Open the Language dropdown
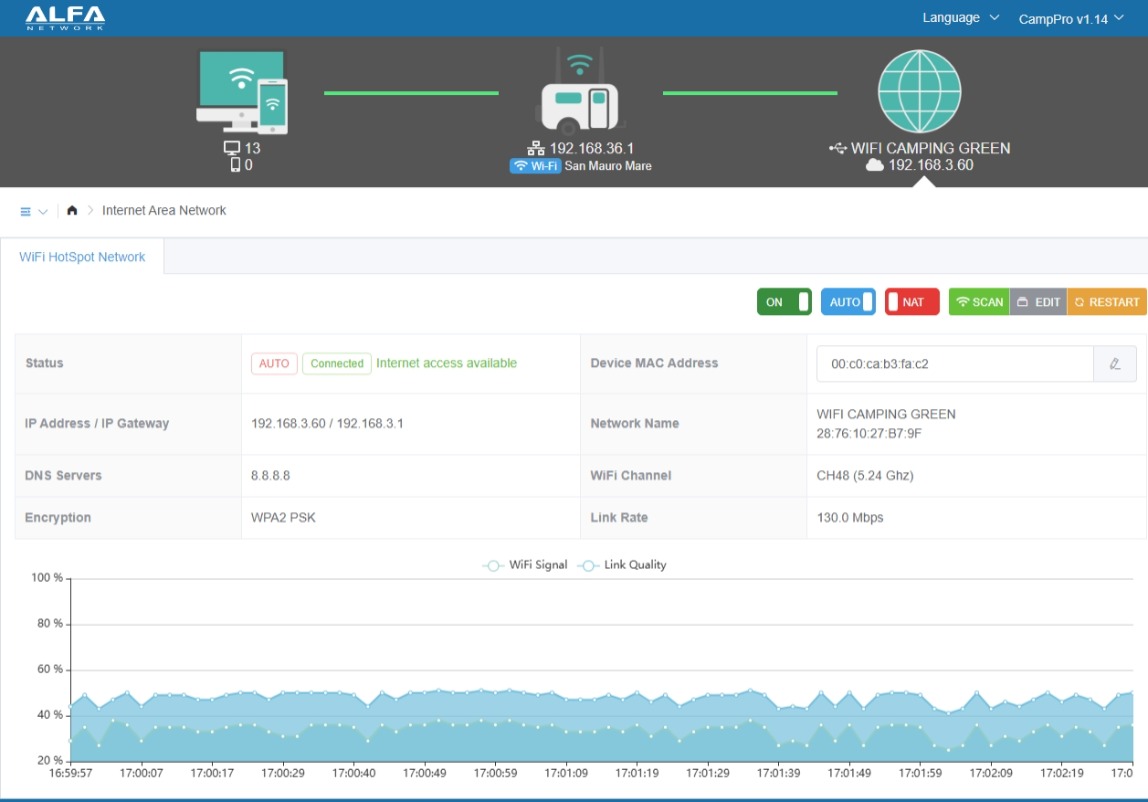This screenshot has height=802, width=1148. click(960, 18)
